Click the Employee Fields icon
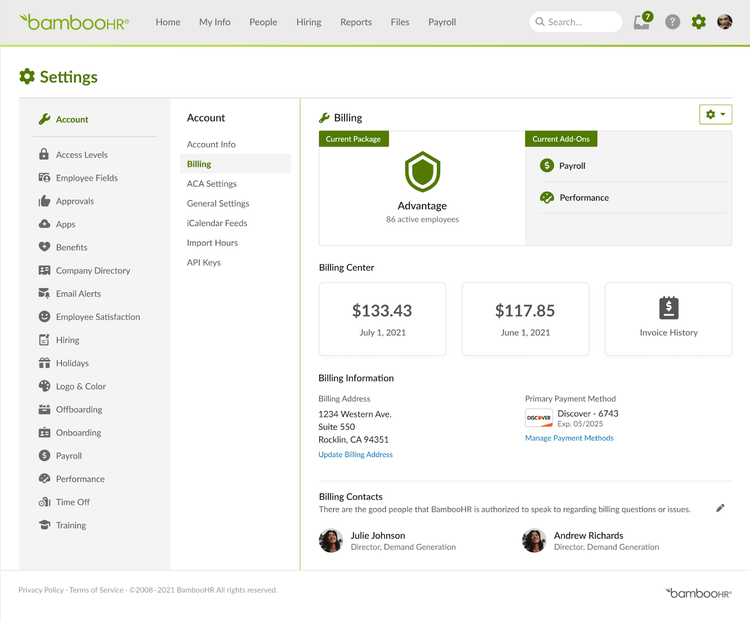The width and height of the screenshot is (750, 621). point(44,177)
